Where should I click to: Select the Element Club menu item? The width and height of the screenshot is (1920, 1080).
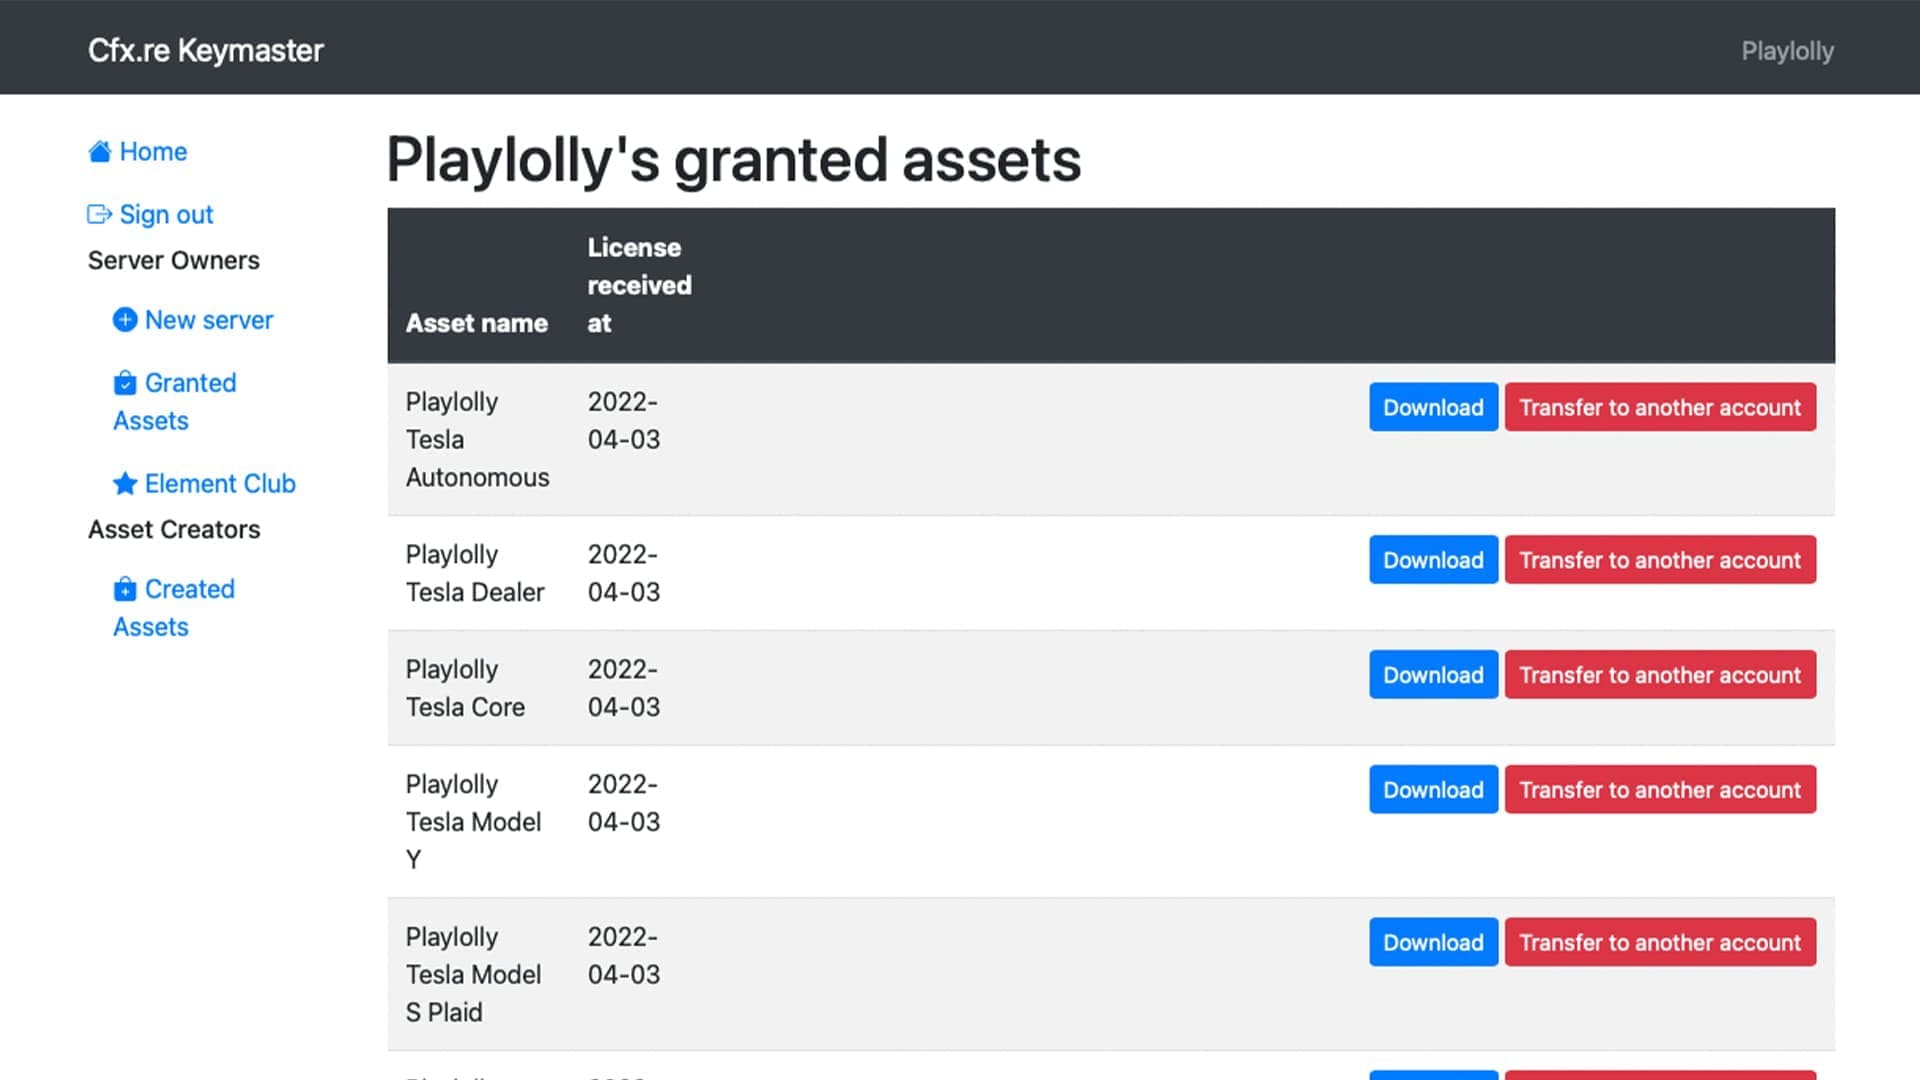click(204, 483)
